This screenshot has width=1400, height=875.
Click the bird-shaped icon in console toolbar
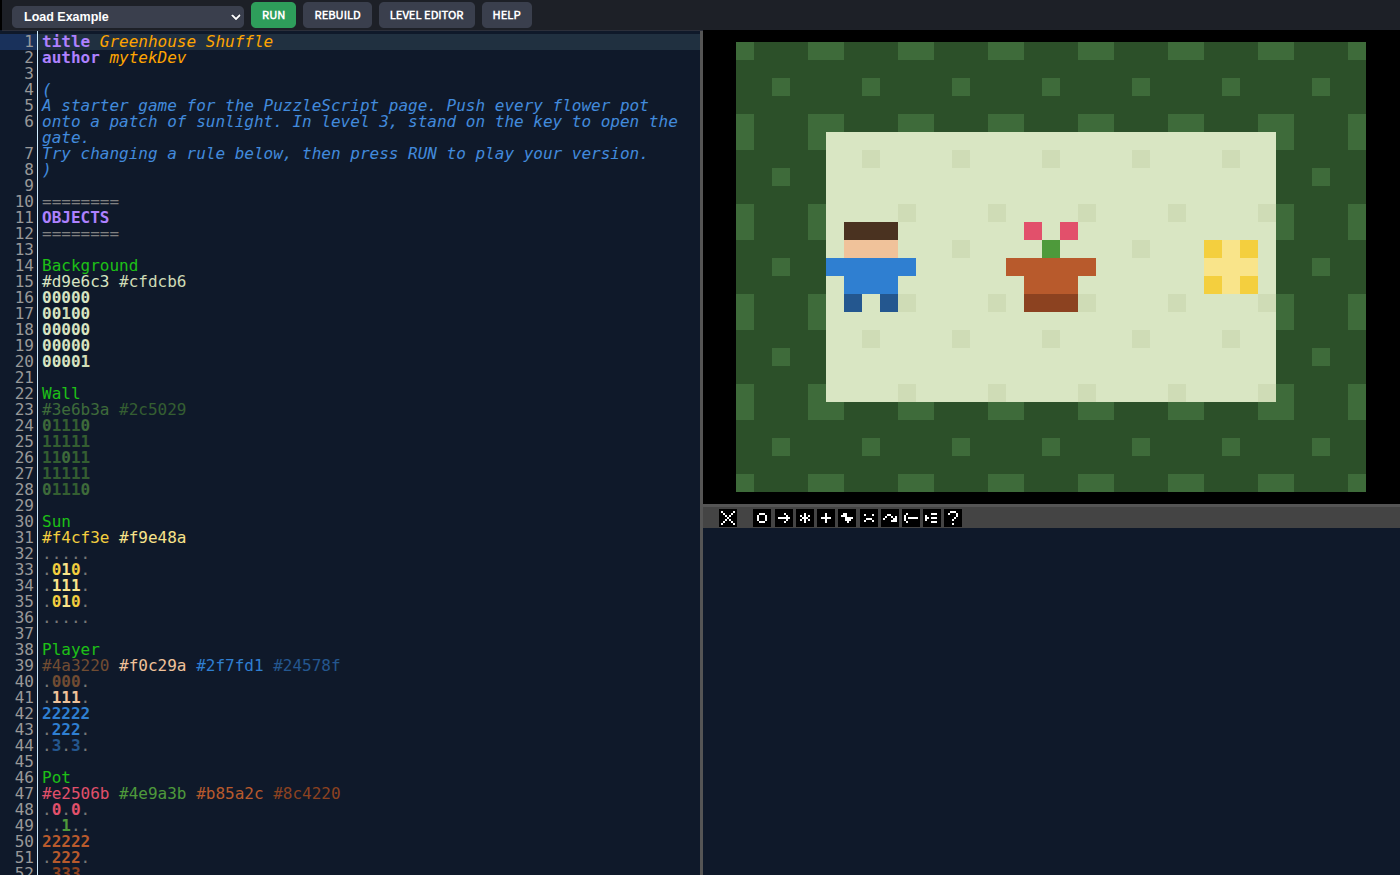coord(847,518)
